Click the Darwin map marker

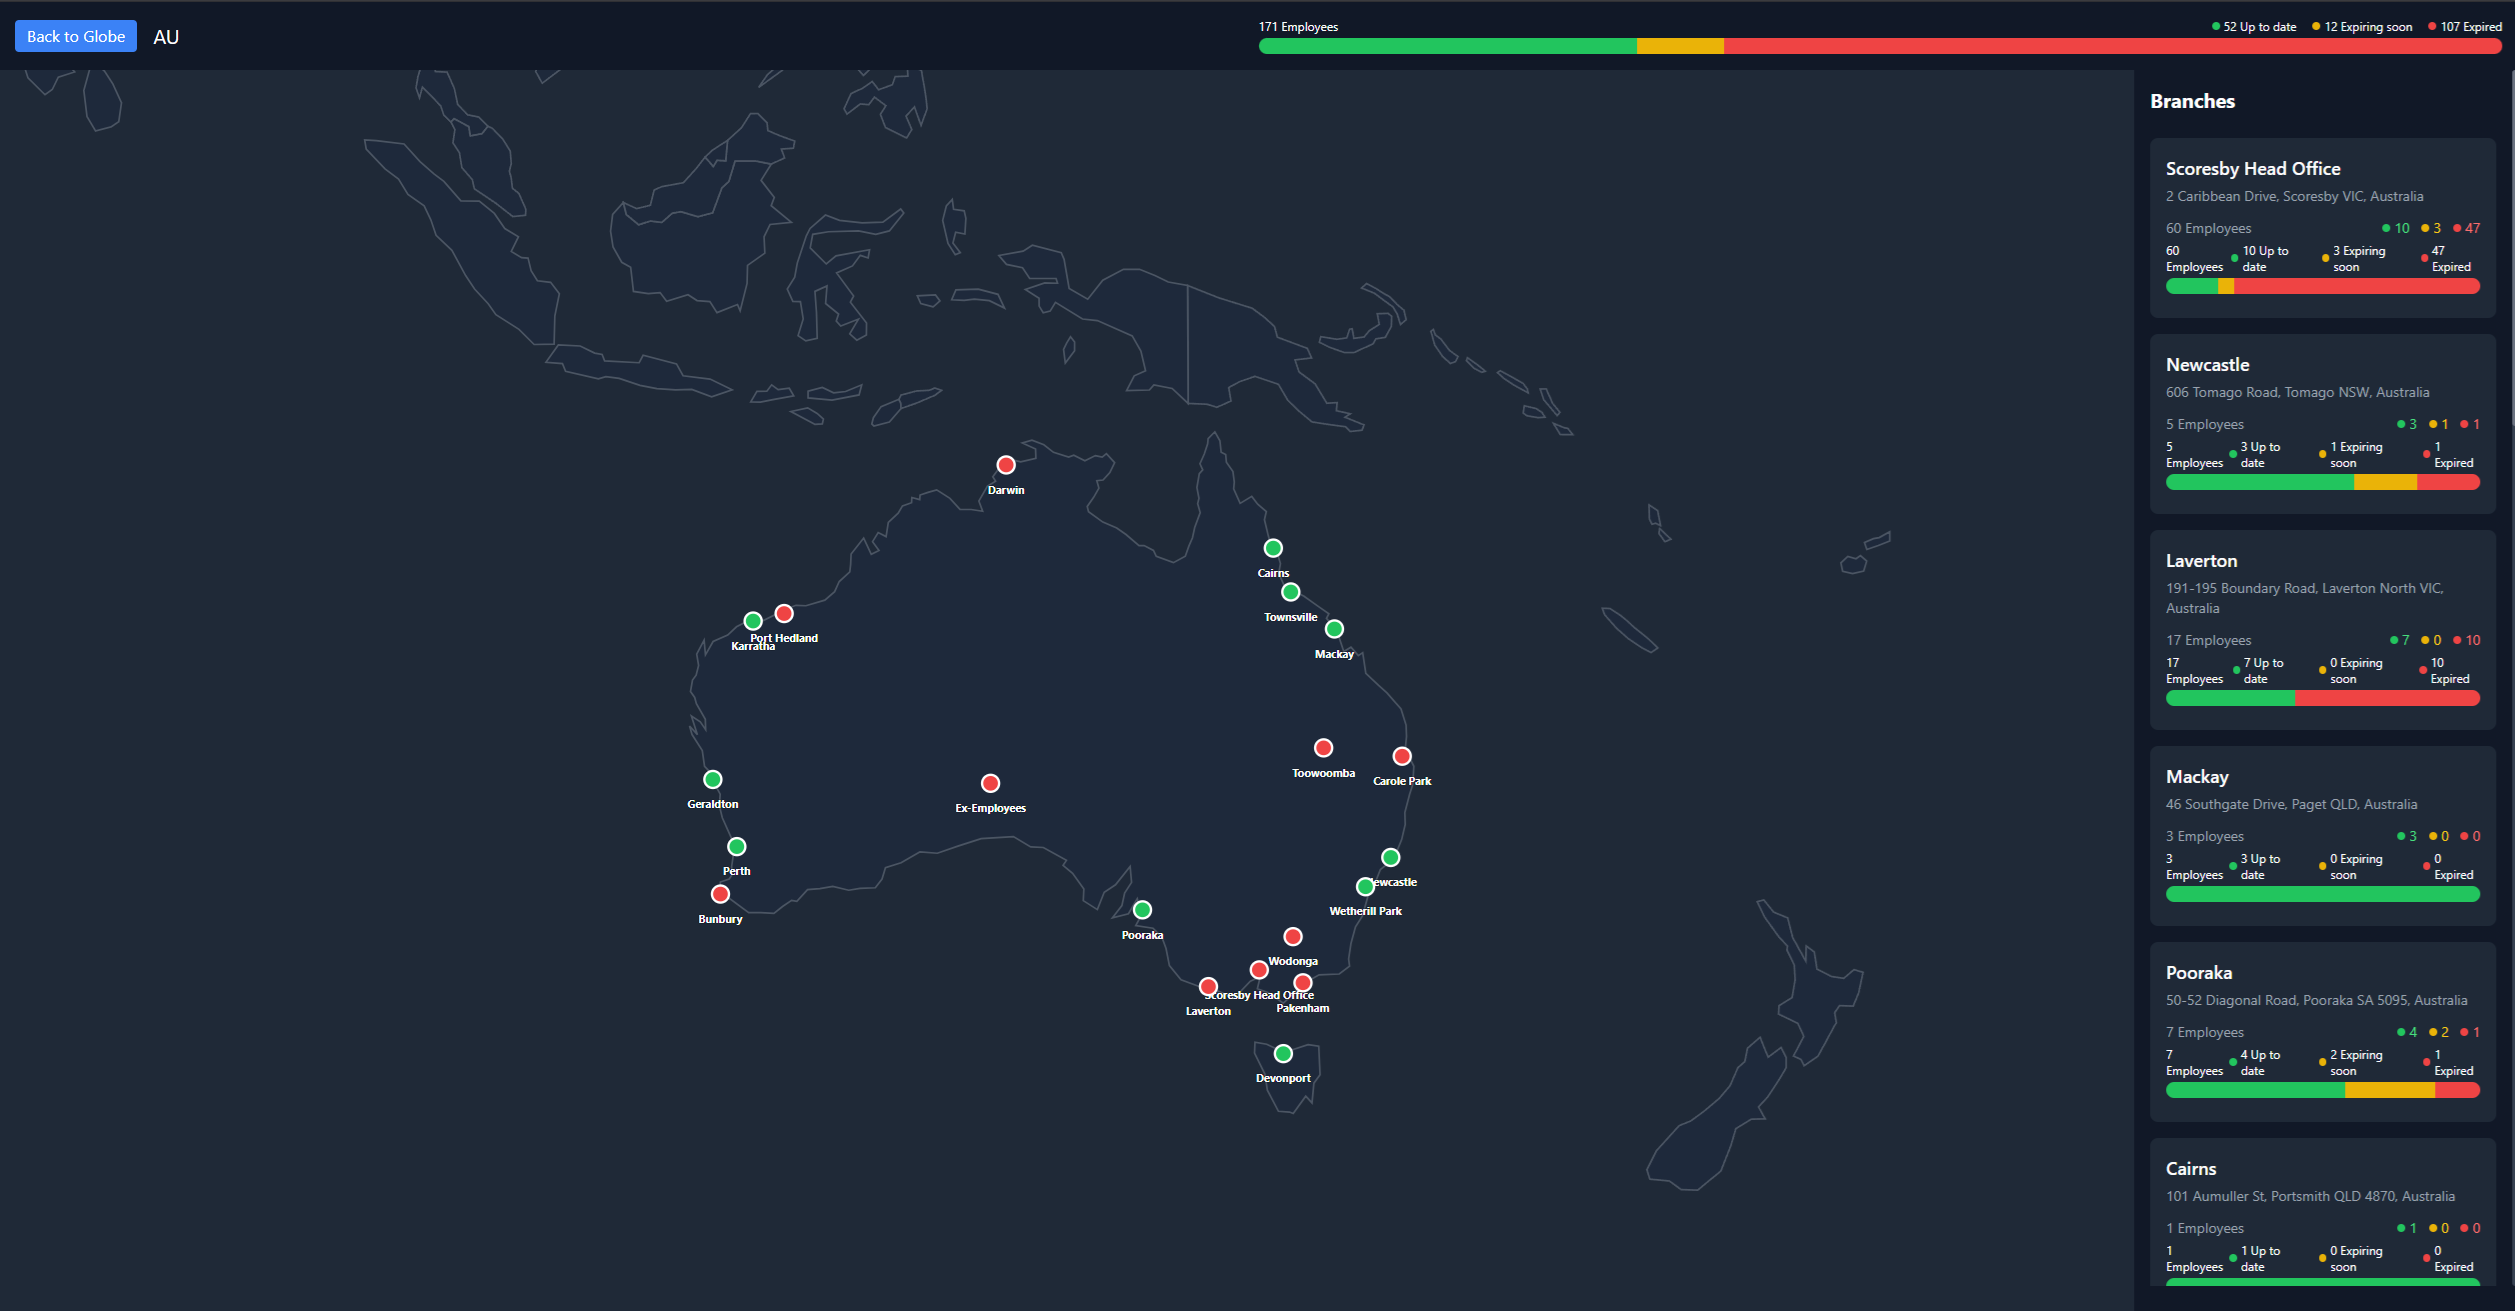[1006, 465]
